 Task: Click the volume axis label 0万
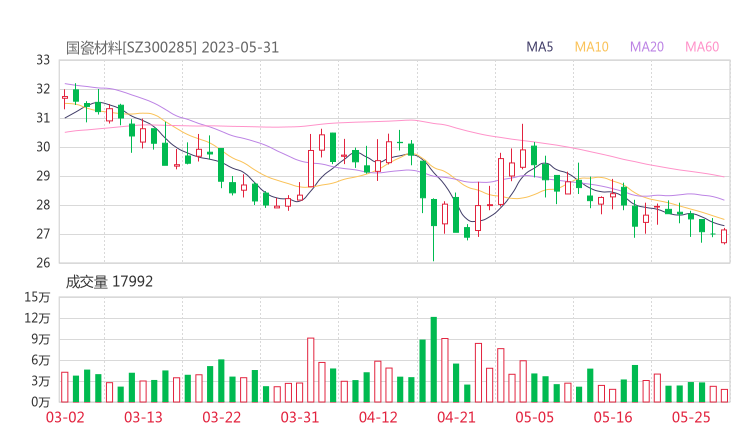pyautogui.click(x=41, y=402)
